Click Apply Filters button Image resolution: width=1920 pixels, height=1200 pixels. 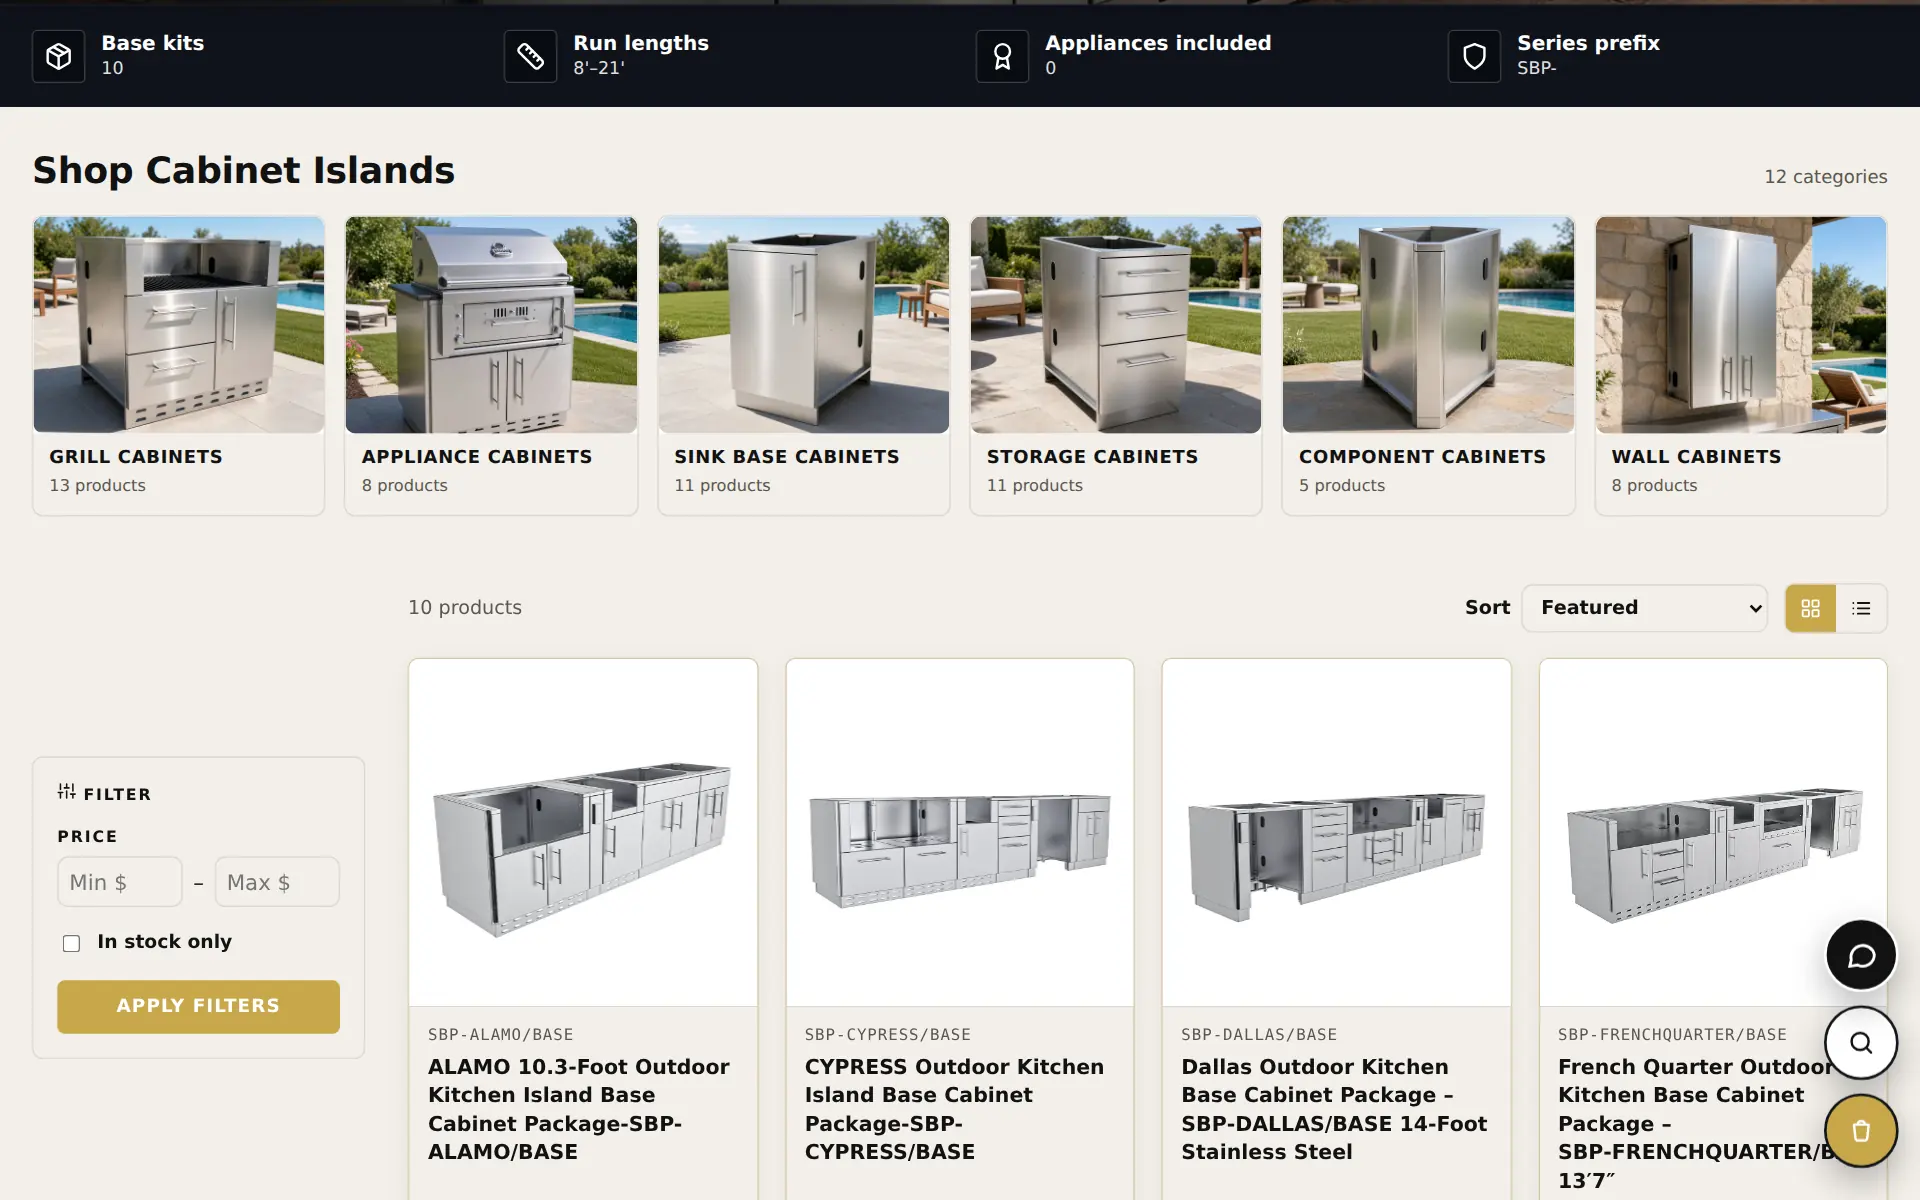[198, 1006]
